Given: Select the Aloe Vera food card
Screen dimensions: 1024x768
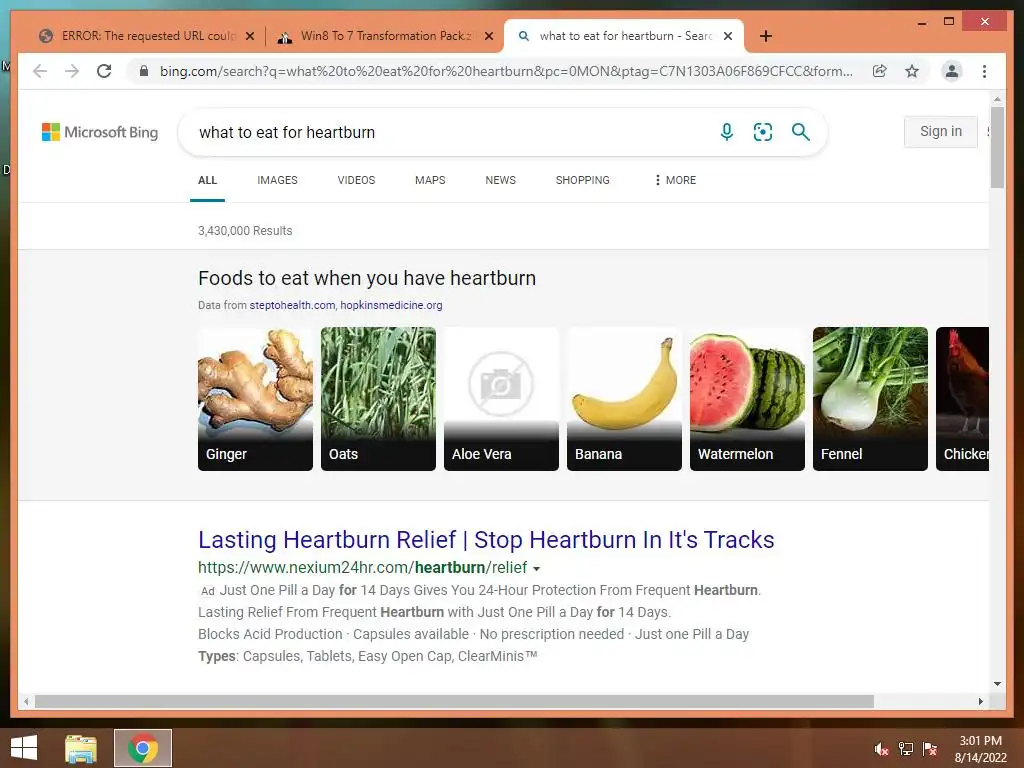Looking at the screenshot, I should pos(502,398).
